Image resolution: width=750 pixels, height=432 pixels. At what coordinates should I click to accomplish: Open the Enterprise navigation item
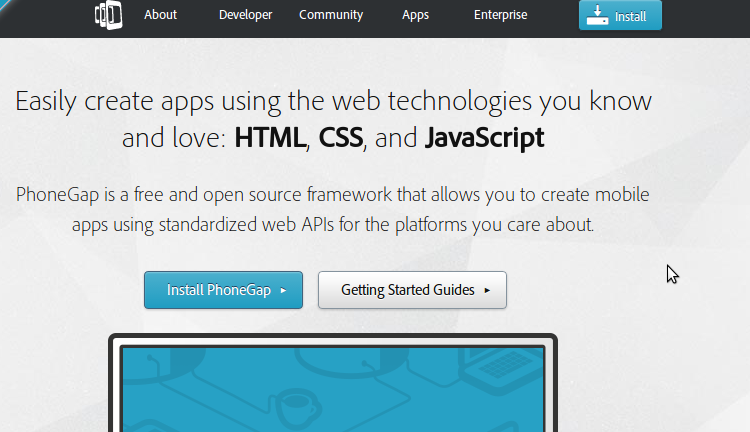click(x=500, y=15)
